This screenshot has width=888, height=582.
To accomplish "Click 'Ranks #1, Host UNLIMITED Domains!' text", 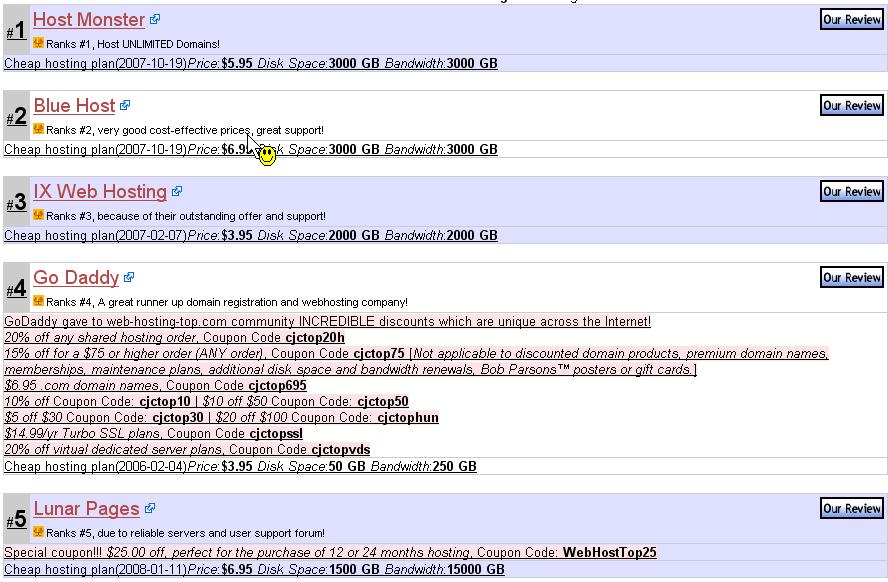I will pos(133,44).
